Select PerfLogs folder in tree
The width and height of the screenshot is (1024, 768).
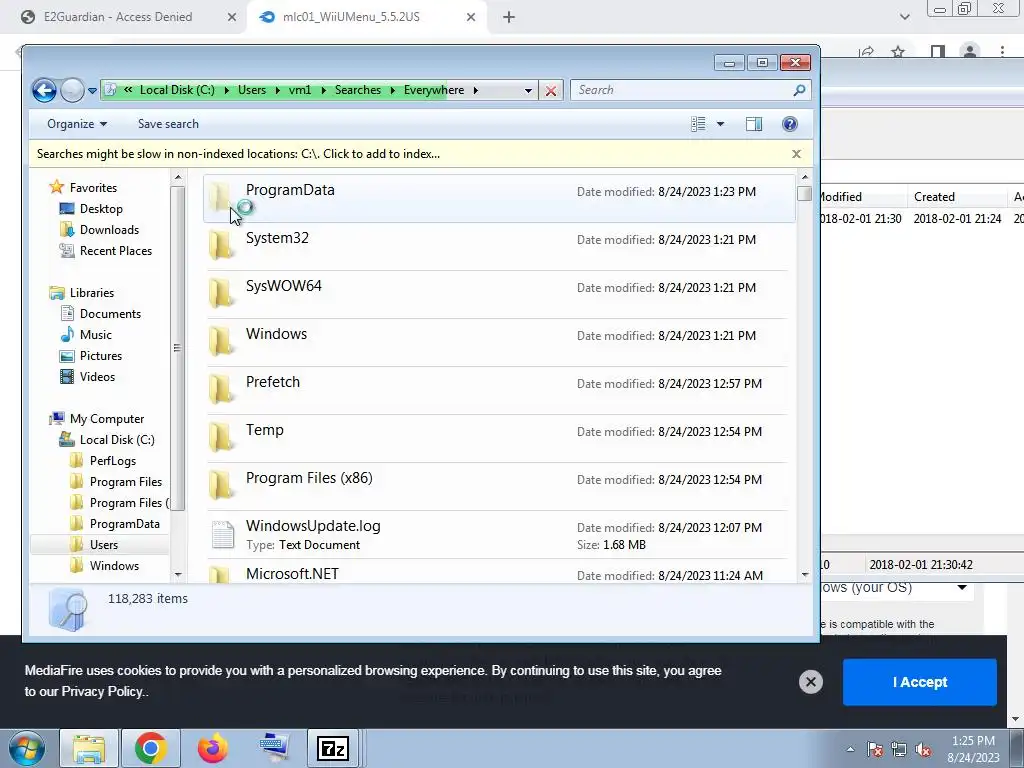click(112, 461)
